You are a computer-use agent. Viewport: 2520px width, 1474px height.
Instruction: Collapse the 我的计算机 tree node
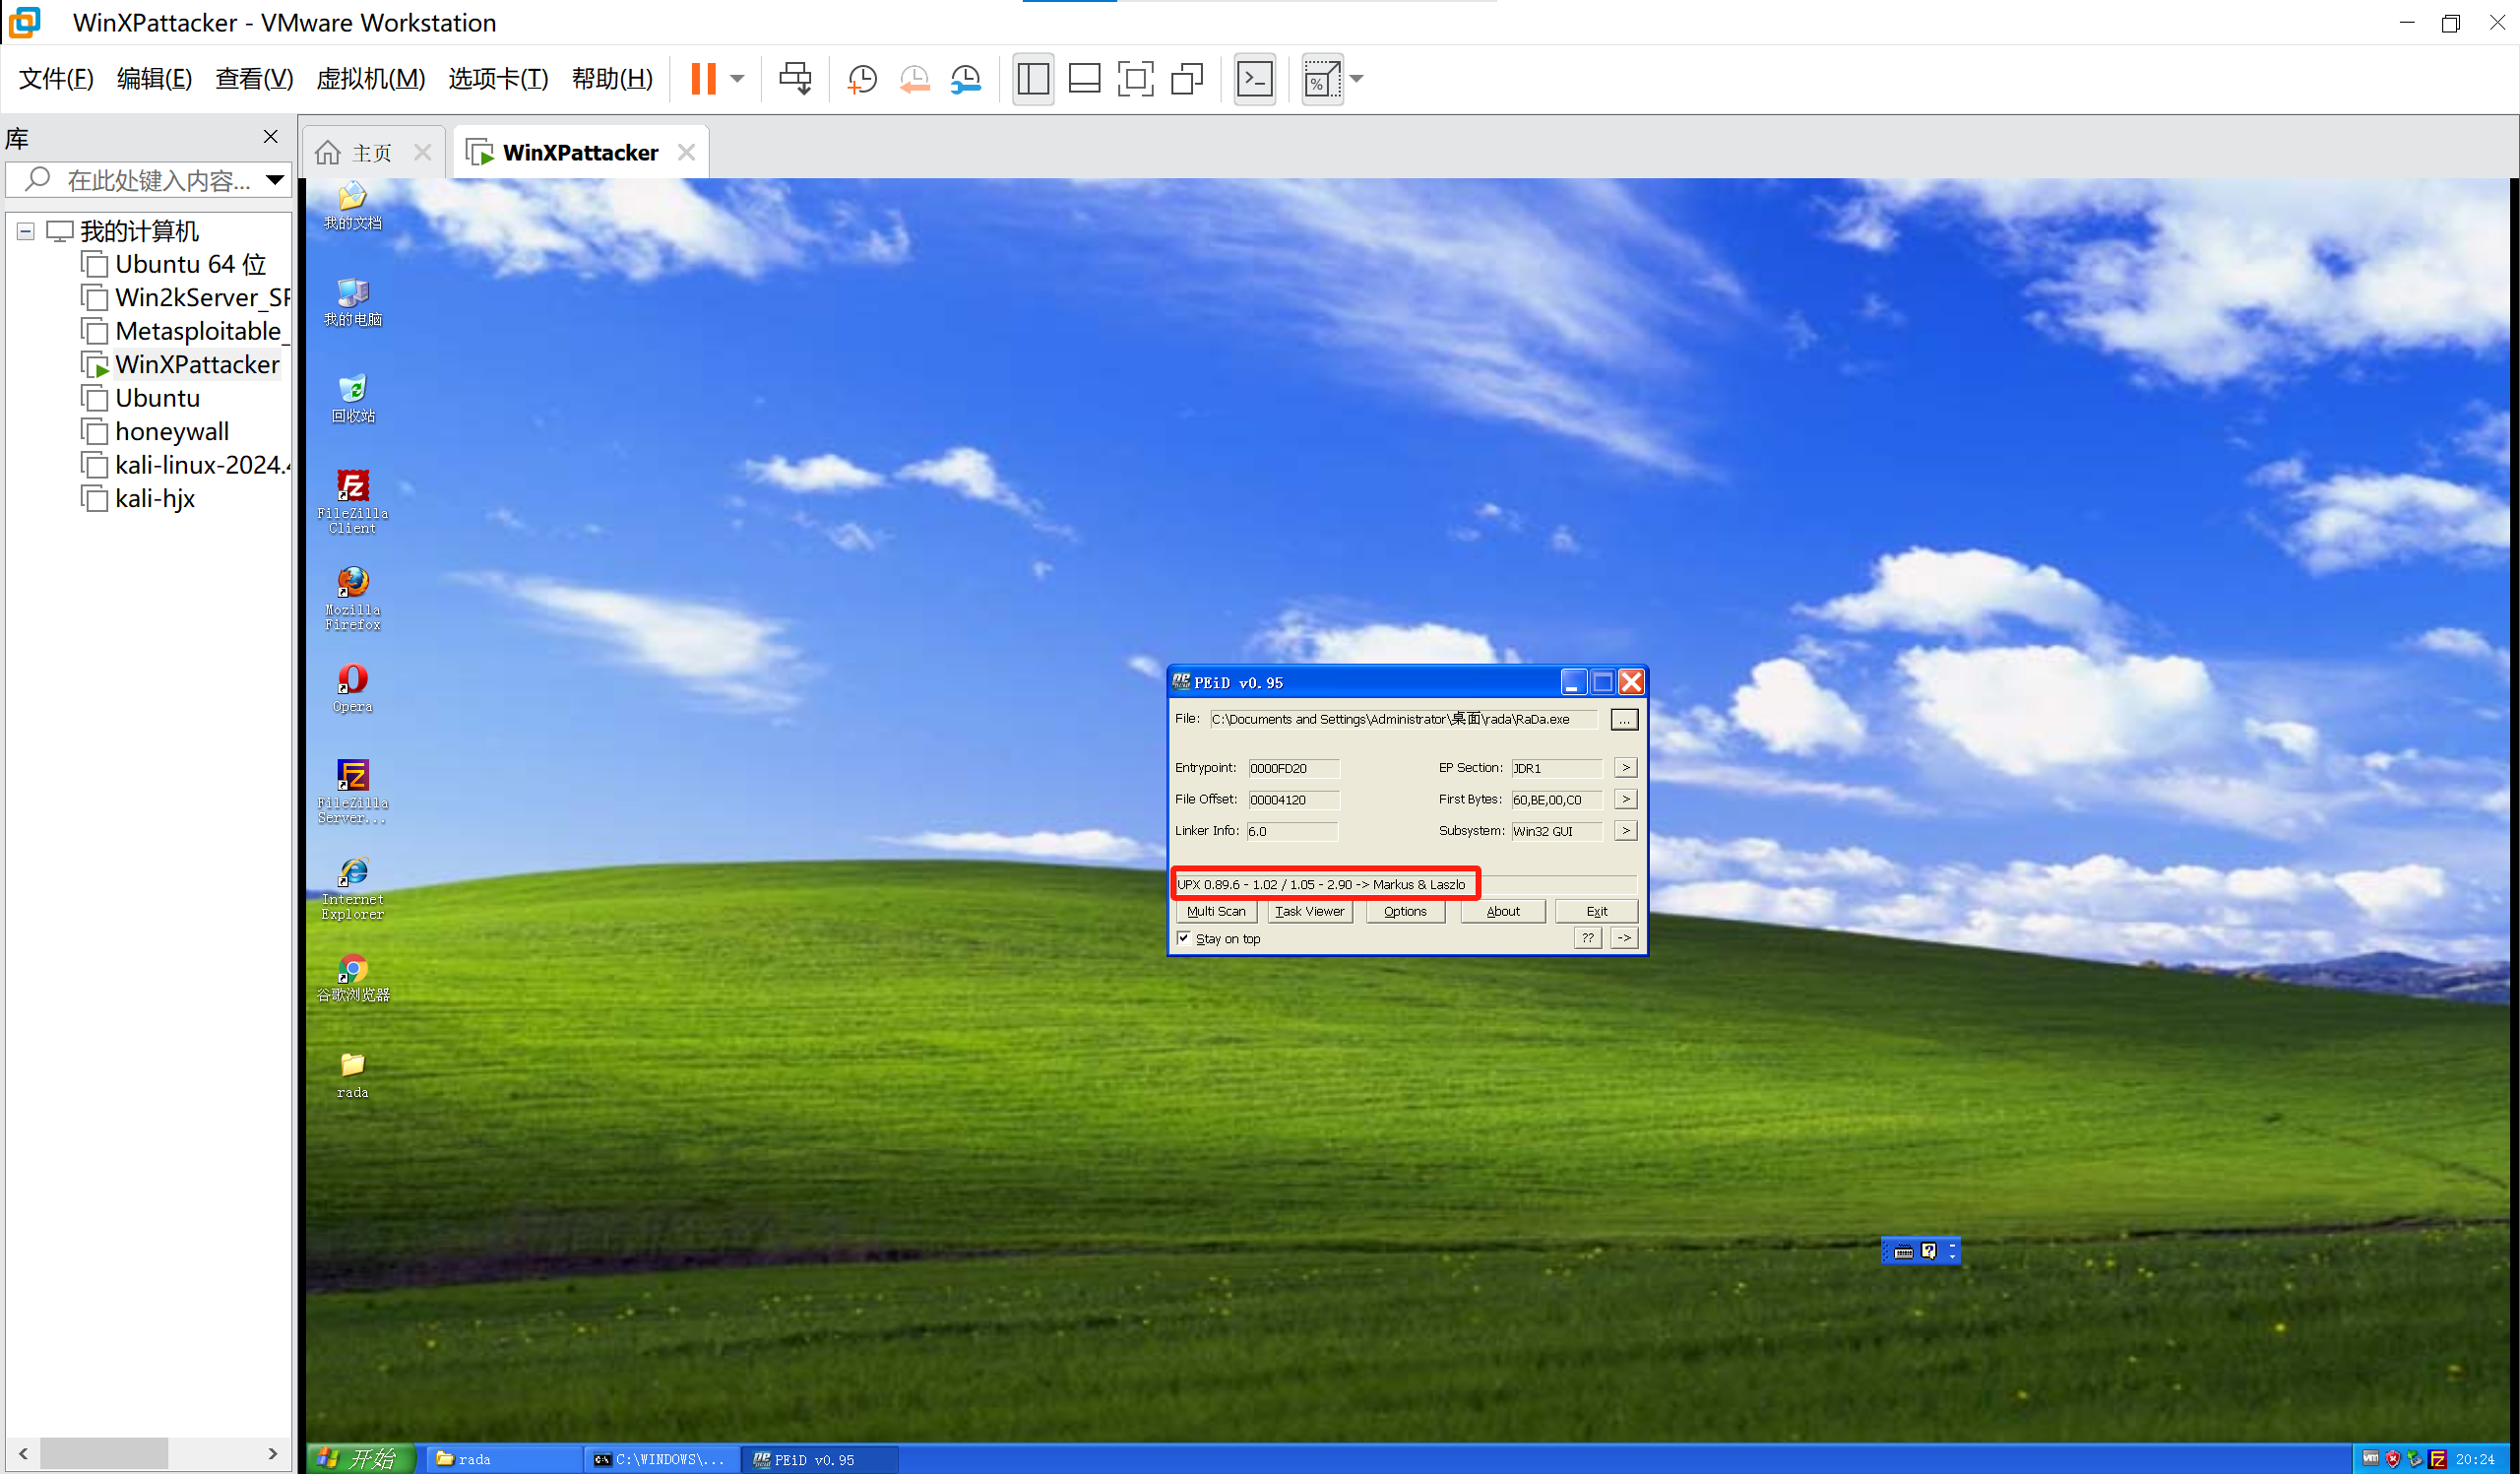click(26, 231)
